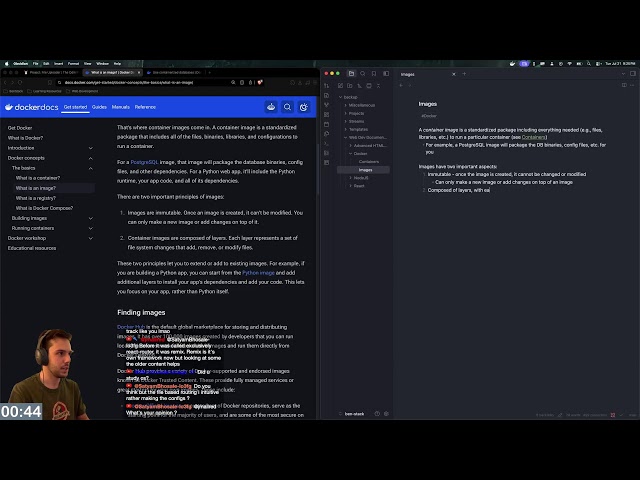Open Obsidian settings gear icon
This screenshot has width=640, height=480.
click(x=387, y=413)
